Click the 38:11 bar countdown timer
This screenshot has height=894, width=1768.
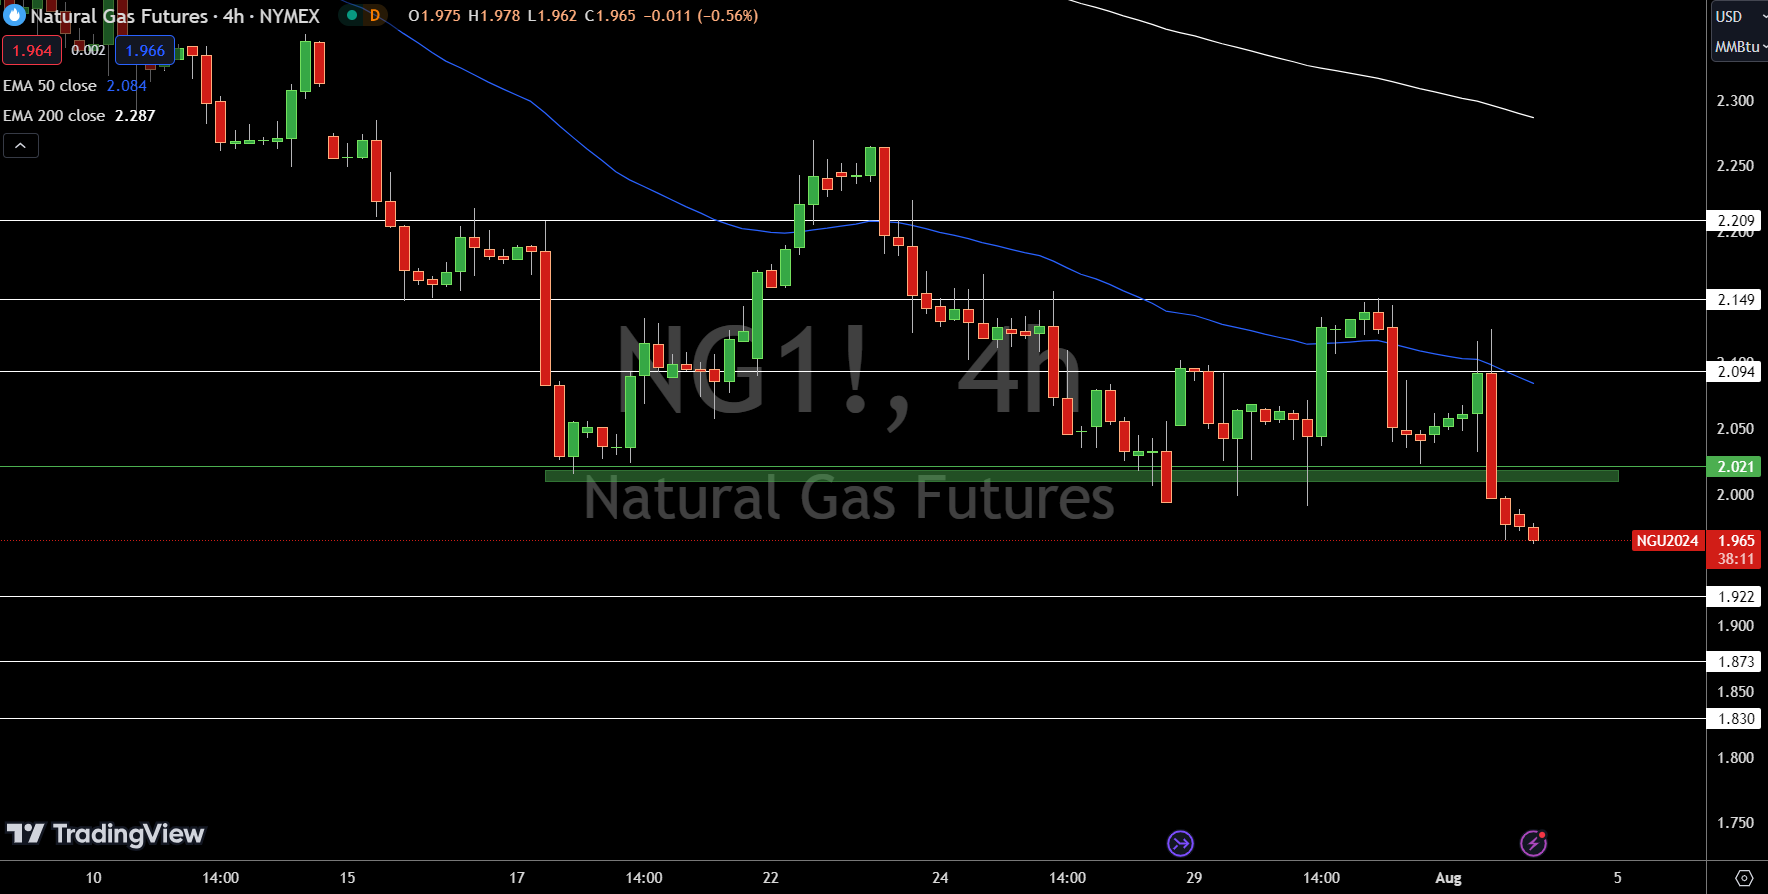pos(1735,559)
